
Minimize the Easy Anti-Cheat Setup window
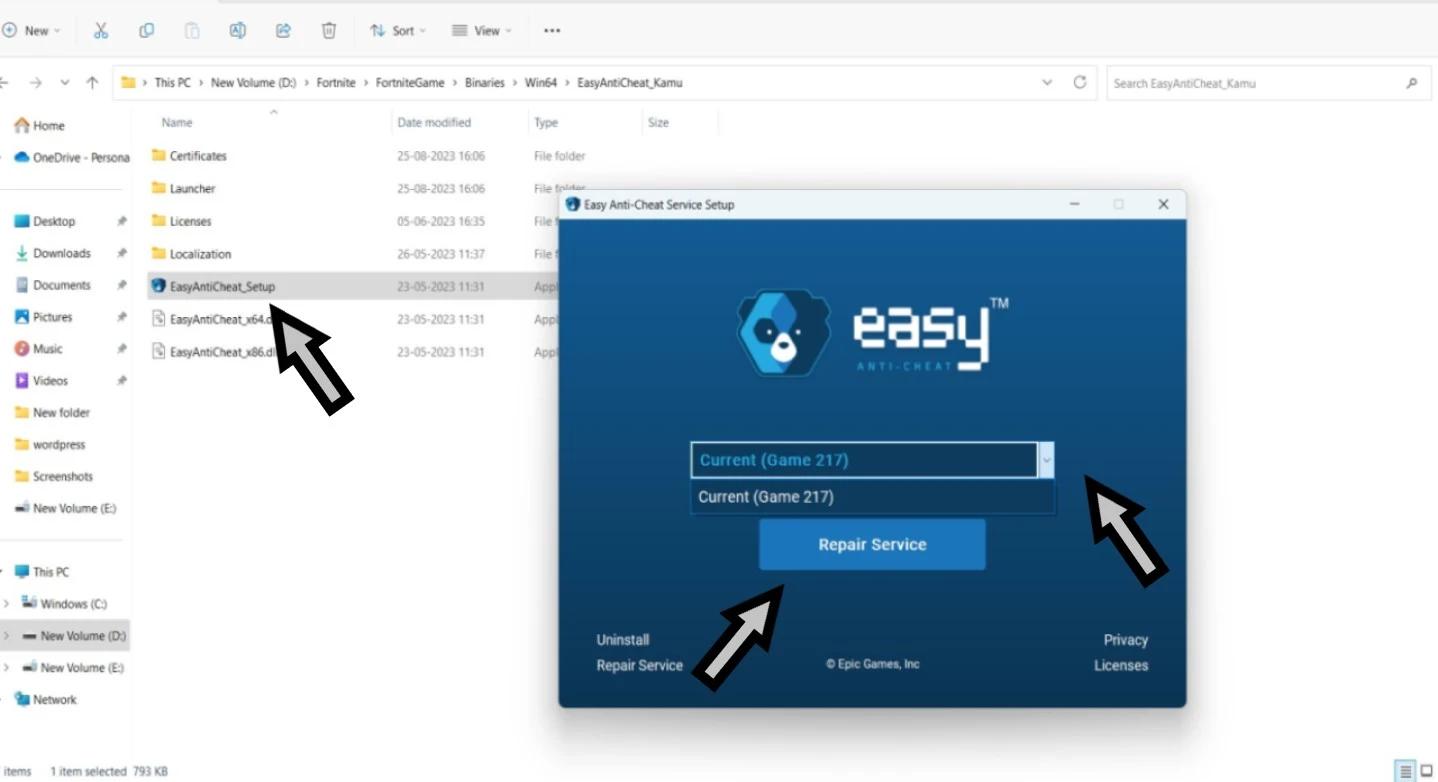pos(1075,204)
